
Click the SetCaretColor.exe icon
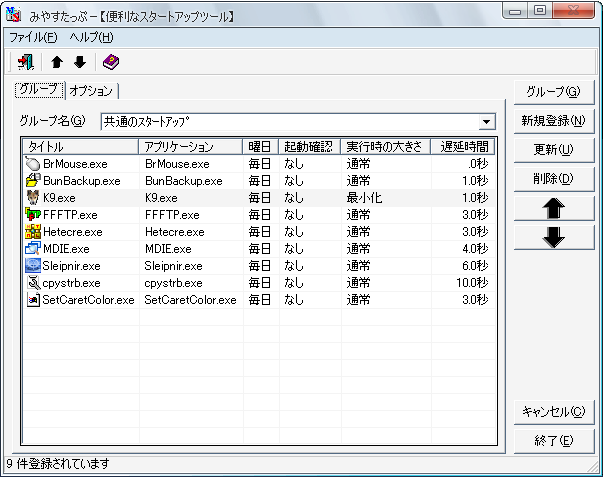click(x=34, y=300)
